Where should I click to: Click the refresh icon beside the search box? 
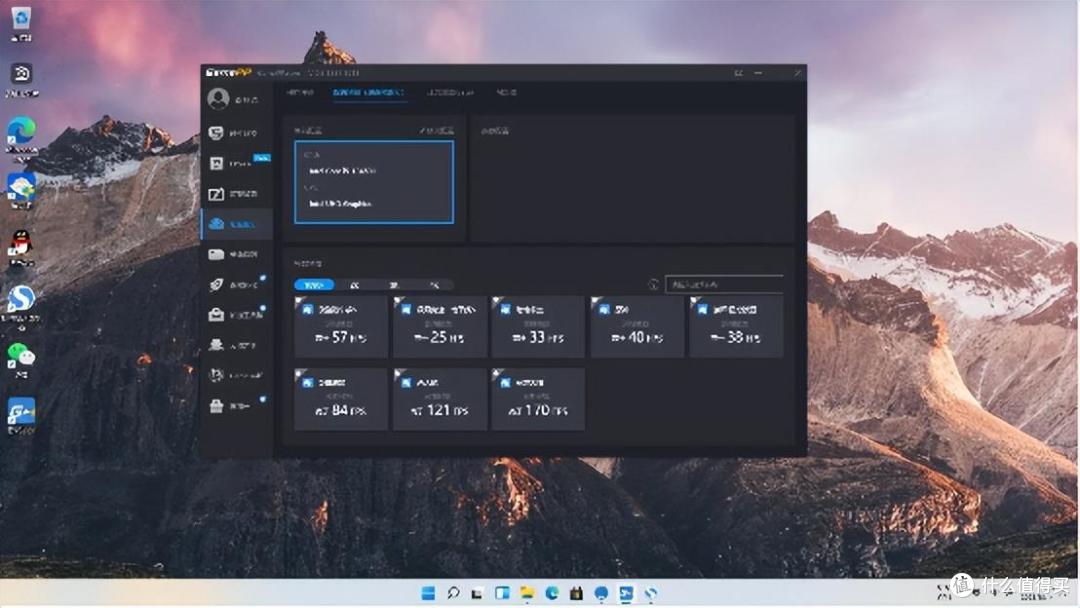click(653, 284)
